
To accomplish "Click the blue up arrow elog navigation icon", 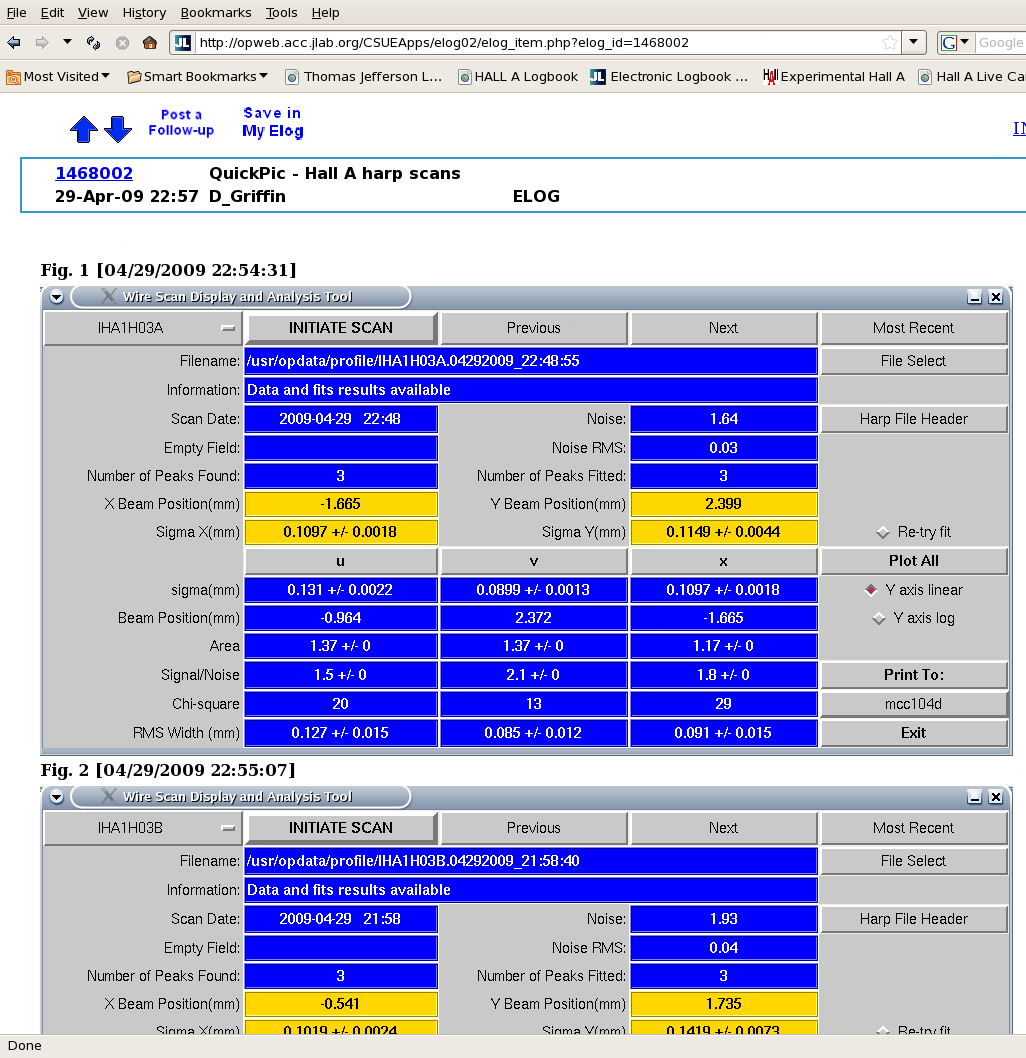I will [x=84, y=129].
